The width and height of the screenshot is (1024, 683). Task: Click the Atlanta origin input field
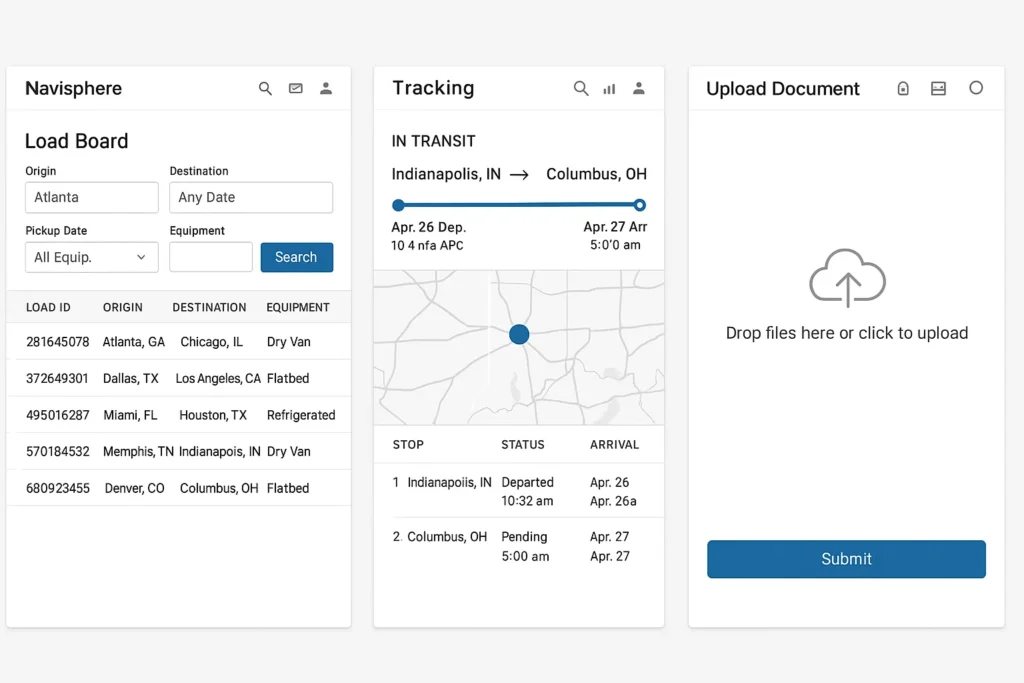pyautogui.click(x=91, y=197)
